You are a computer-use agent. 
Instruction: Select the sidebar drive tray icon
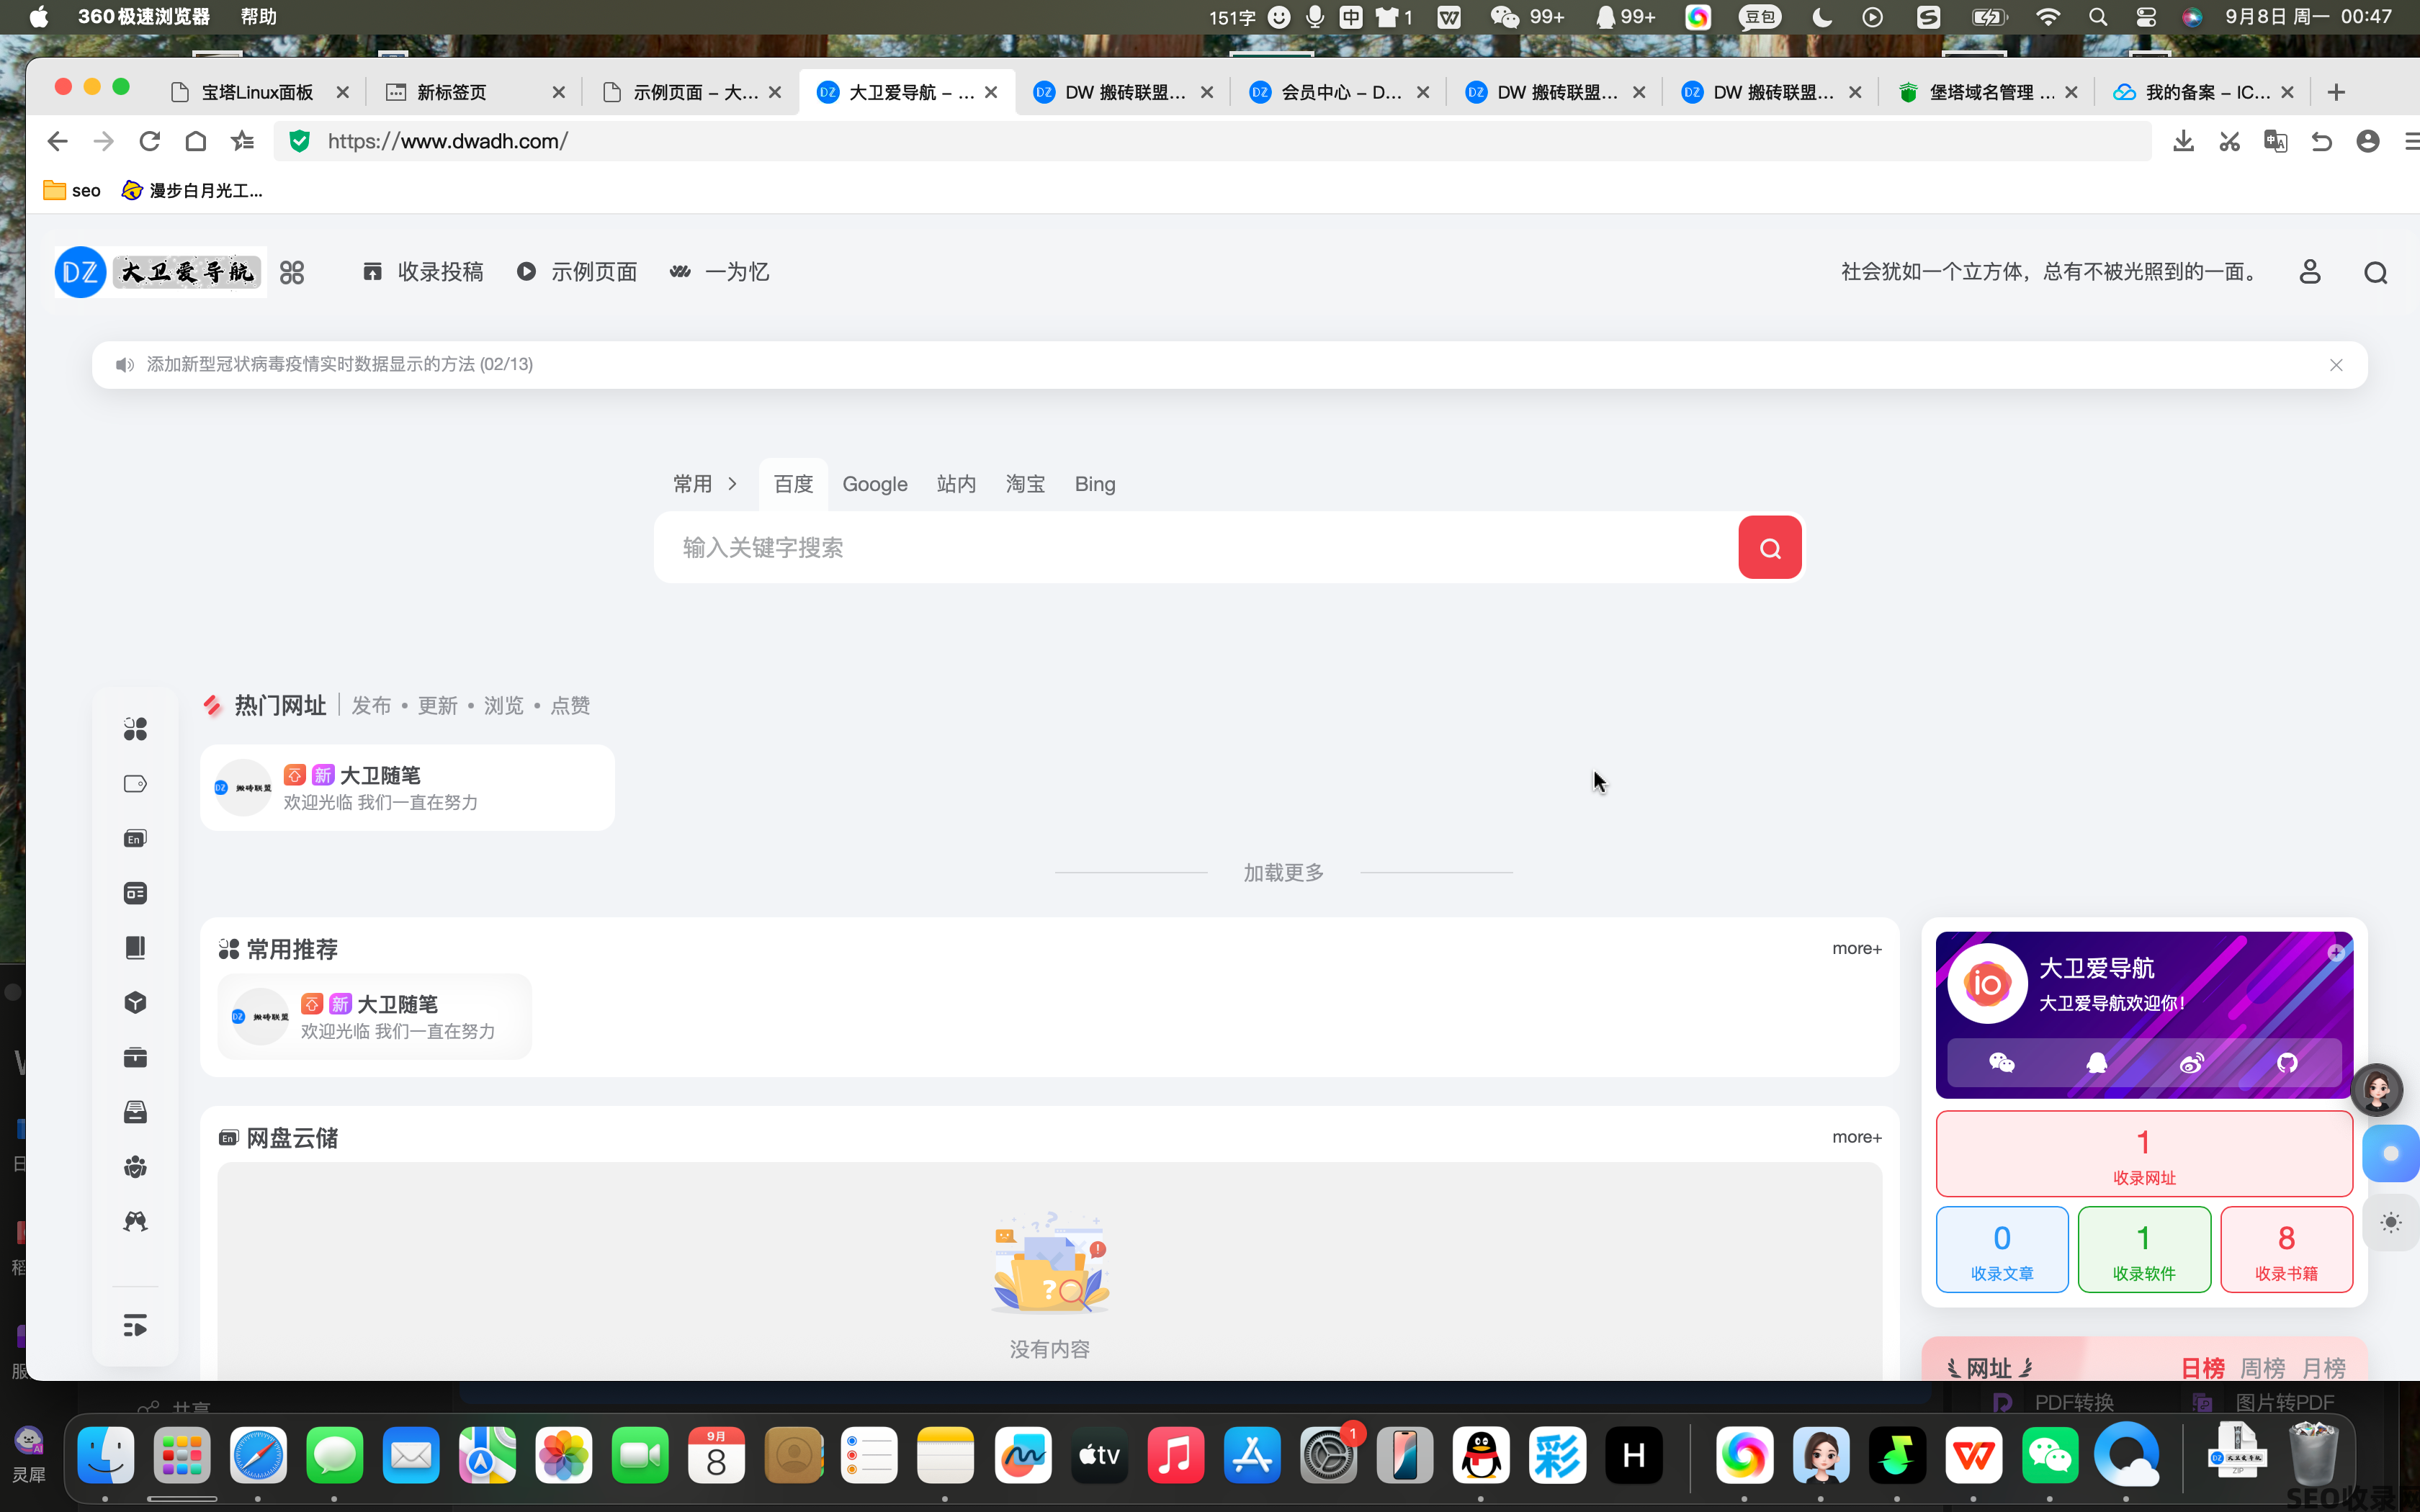coord(135,1112)
